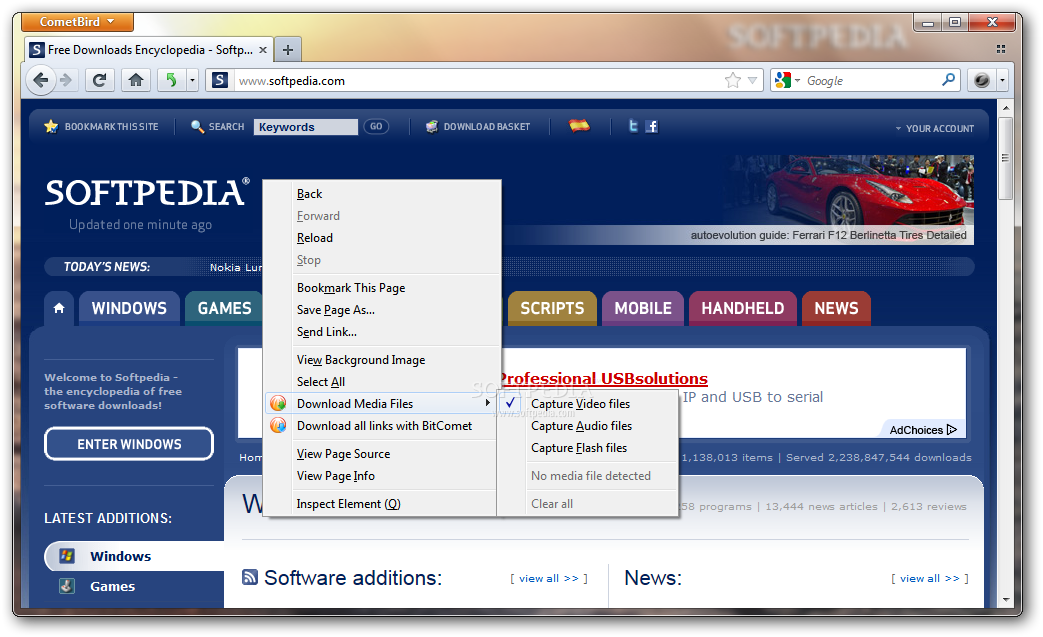Expand YOUR ACCOUNT dropdown
This screenshot has width=1043, height=637.
point(935,128)
